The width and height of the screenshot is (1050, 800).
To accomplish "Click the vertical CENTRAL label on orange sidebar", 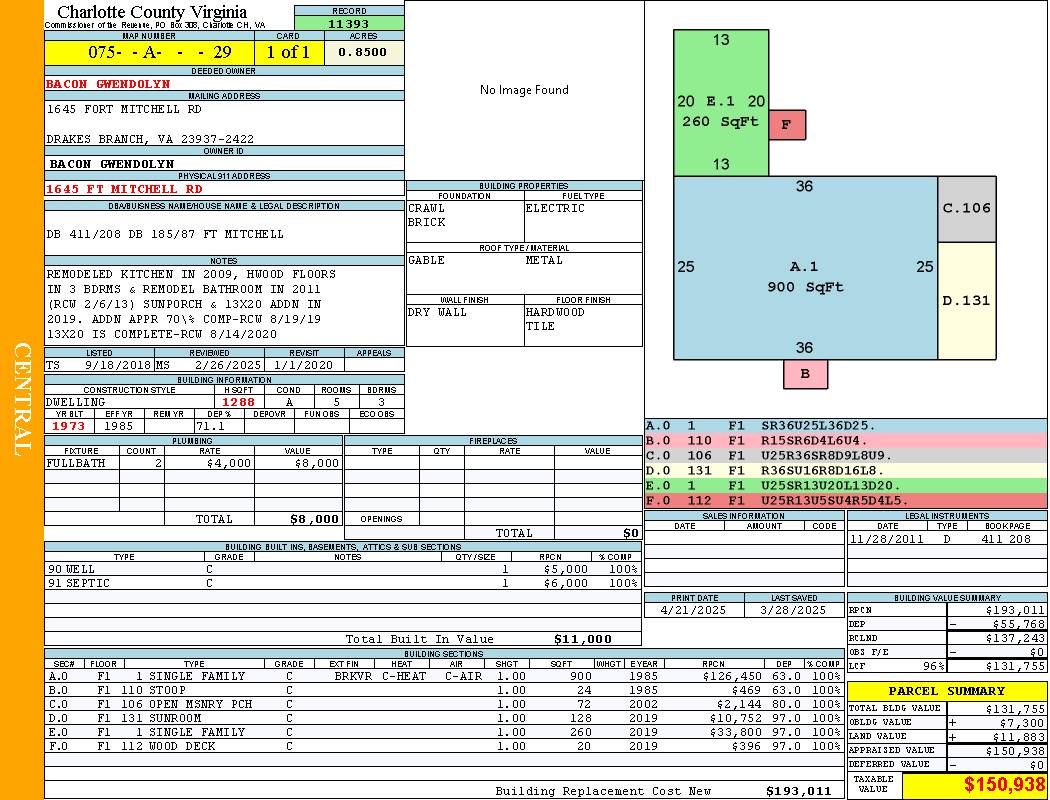I will [x=22, y=400].
